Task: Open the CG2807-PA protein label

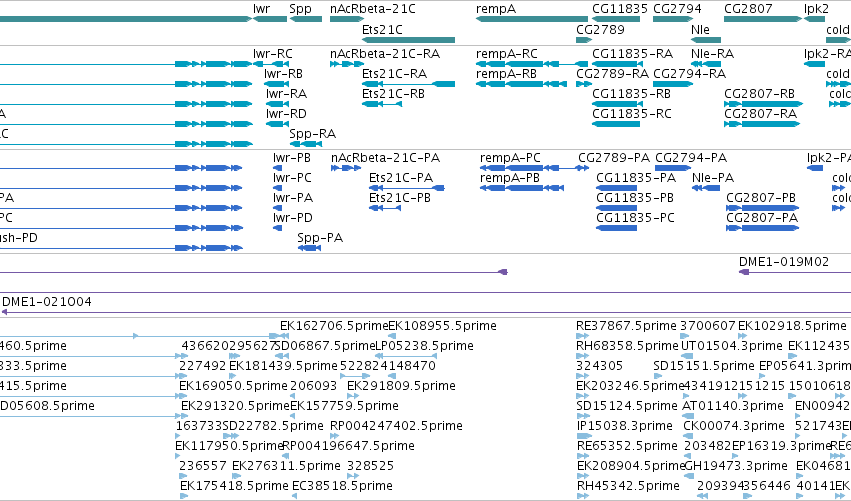Action: click(x=762, y=218)
